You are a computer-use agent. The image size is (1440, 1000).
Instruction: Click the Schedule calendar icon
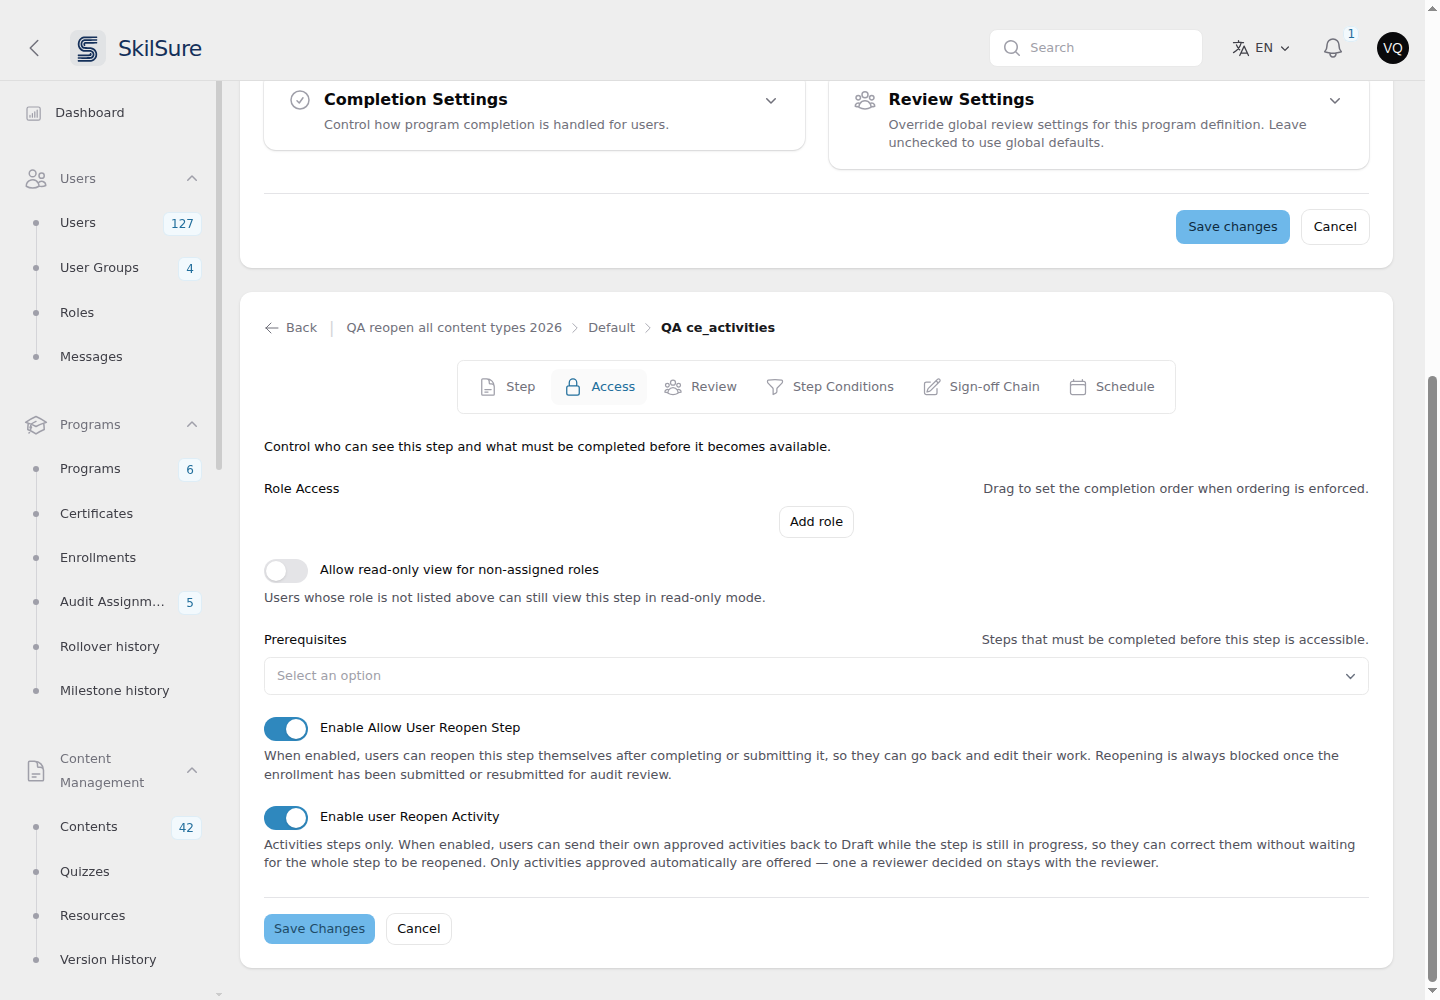[1078, 387]
